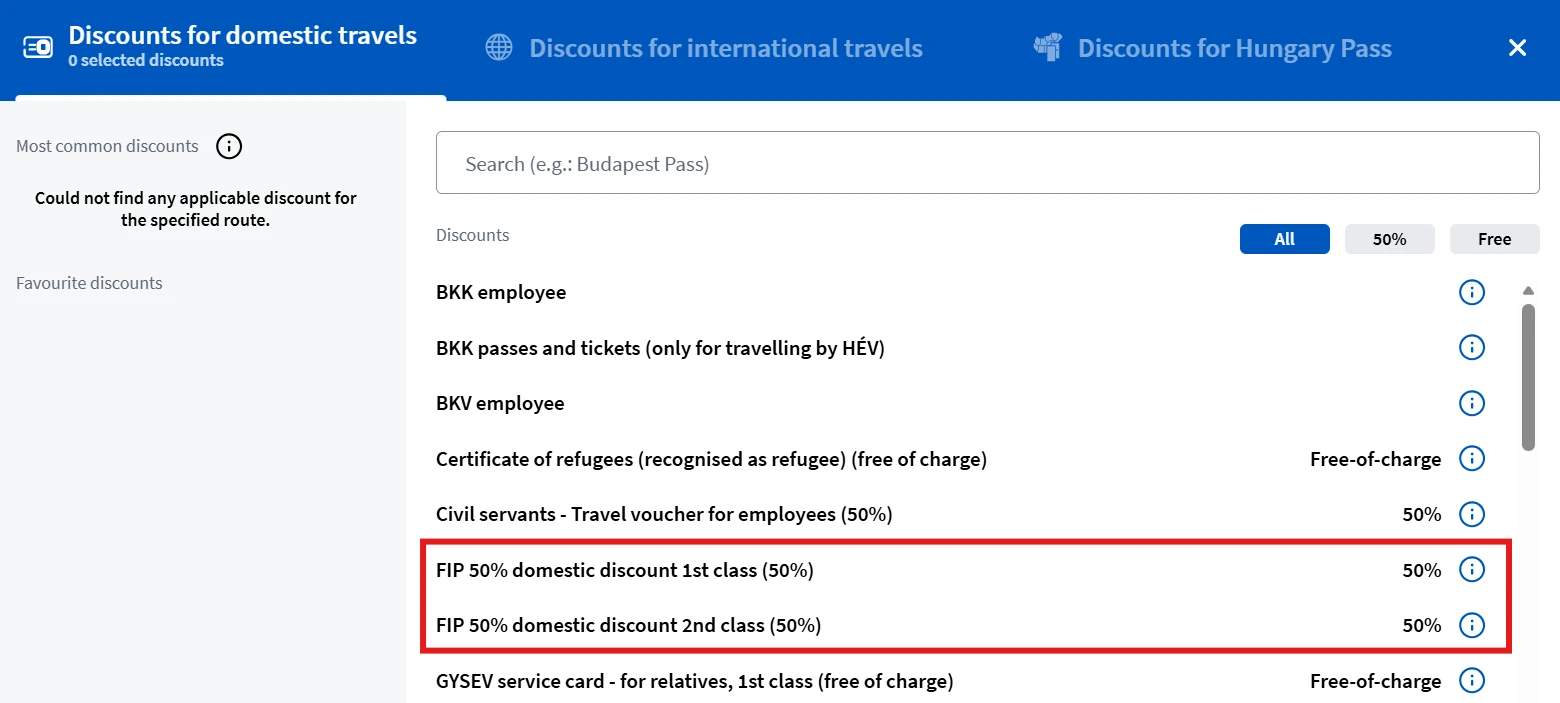Filter discounts by All
1560x703 pixels.
click(x=1284, y=239)
